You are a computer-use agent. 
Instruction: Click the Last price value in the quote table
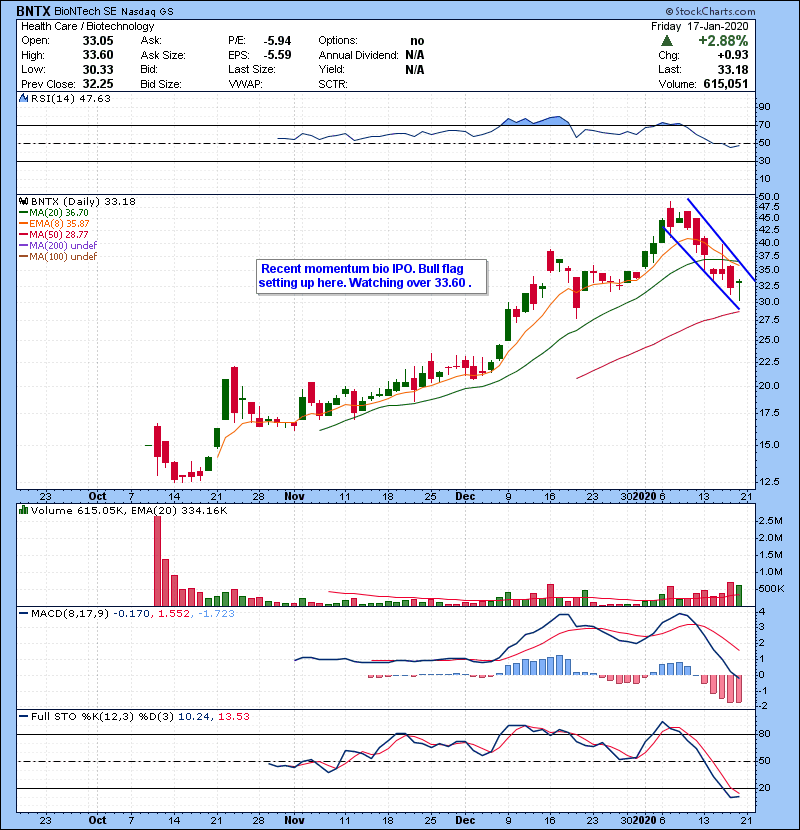[x=733, y=69]
